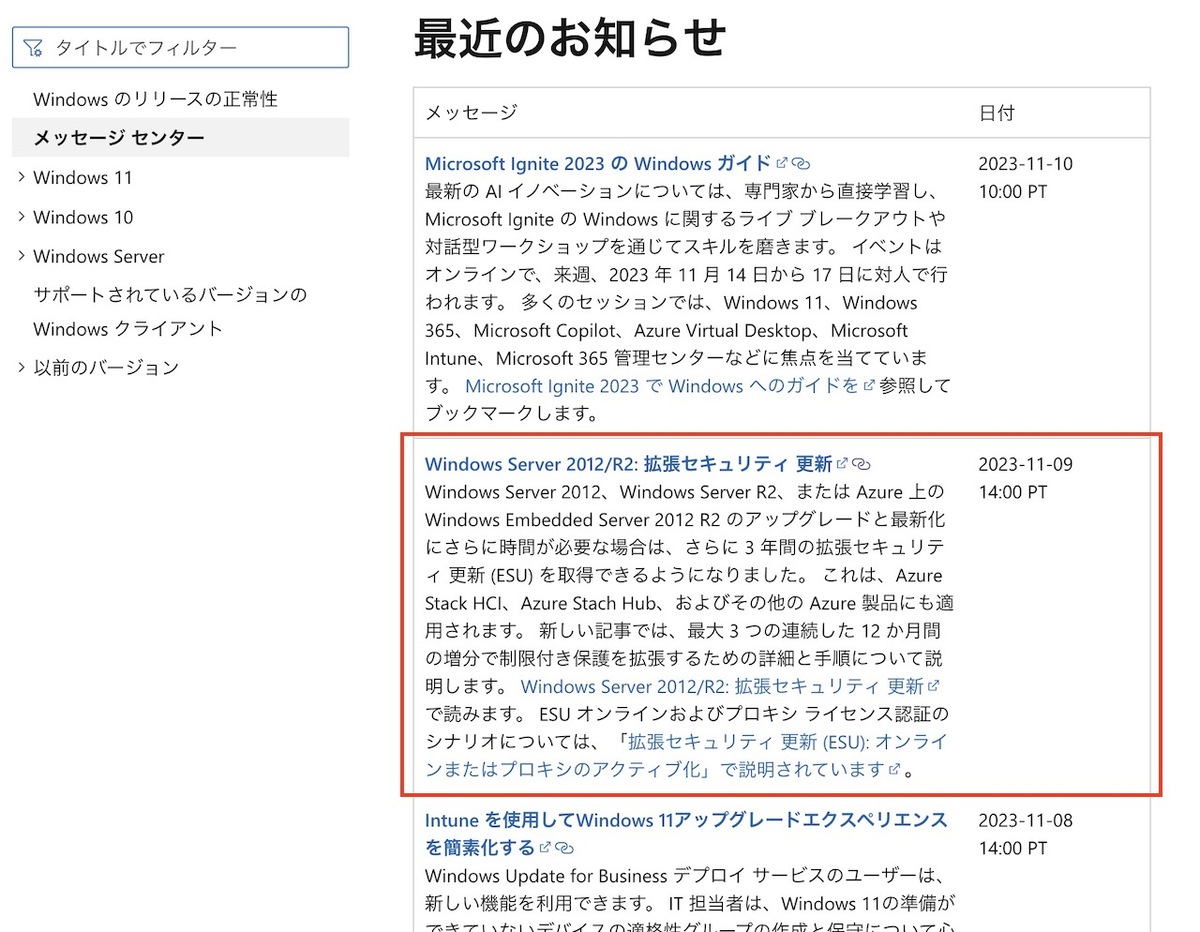Viewport: 1200px width, 932px height.
Task: Click the 最近のお知らせ page heading
Action: (569, 38)
